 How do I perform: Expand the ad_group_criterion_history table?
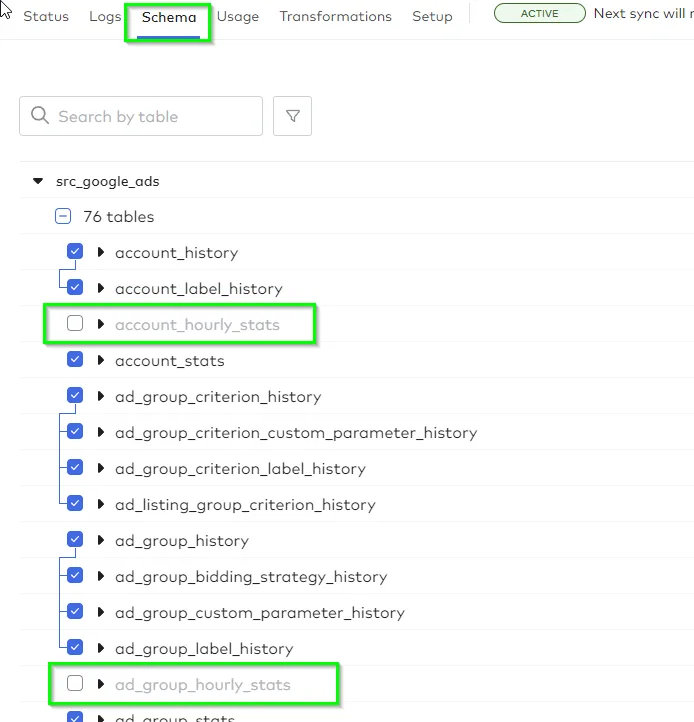point(101,396)
